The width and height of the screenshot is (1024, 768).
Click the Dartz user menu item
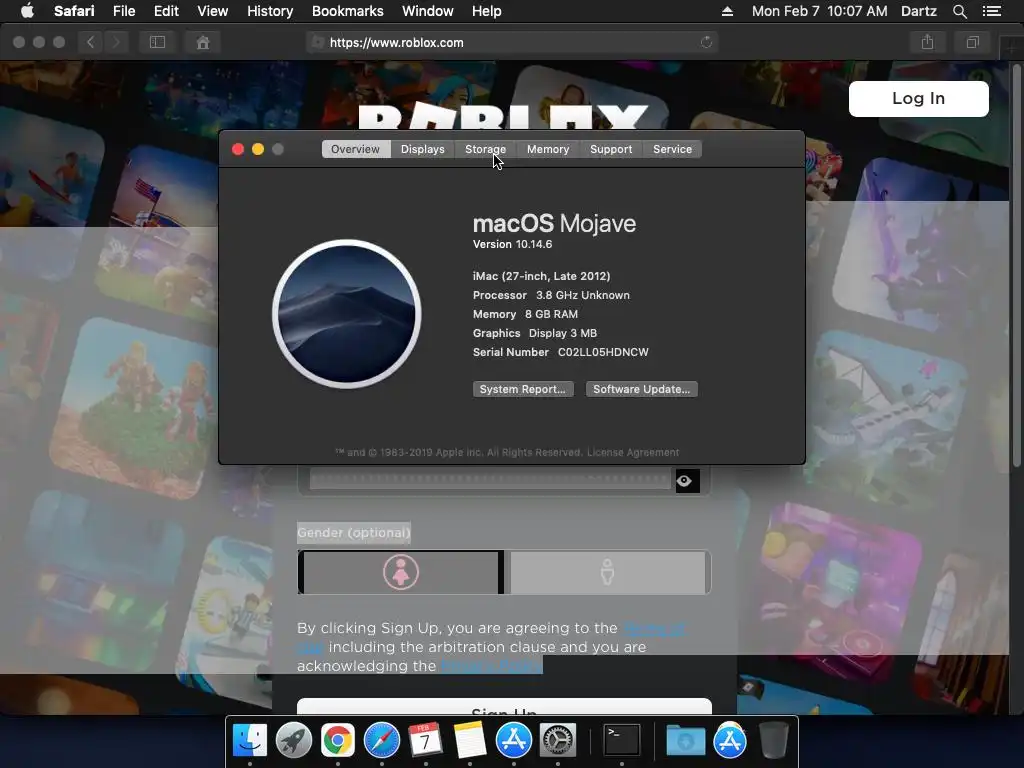pos(918,11)
